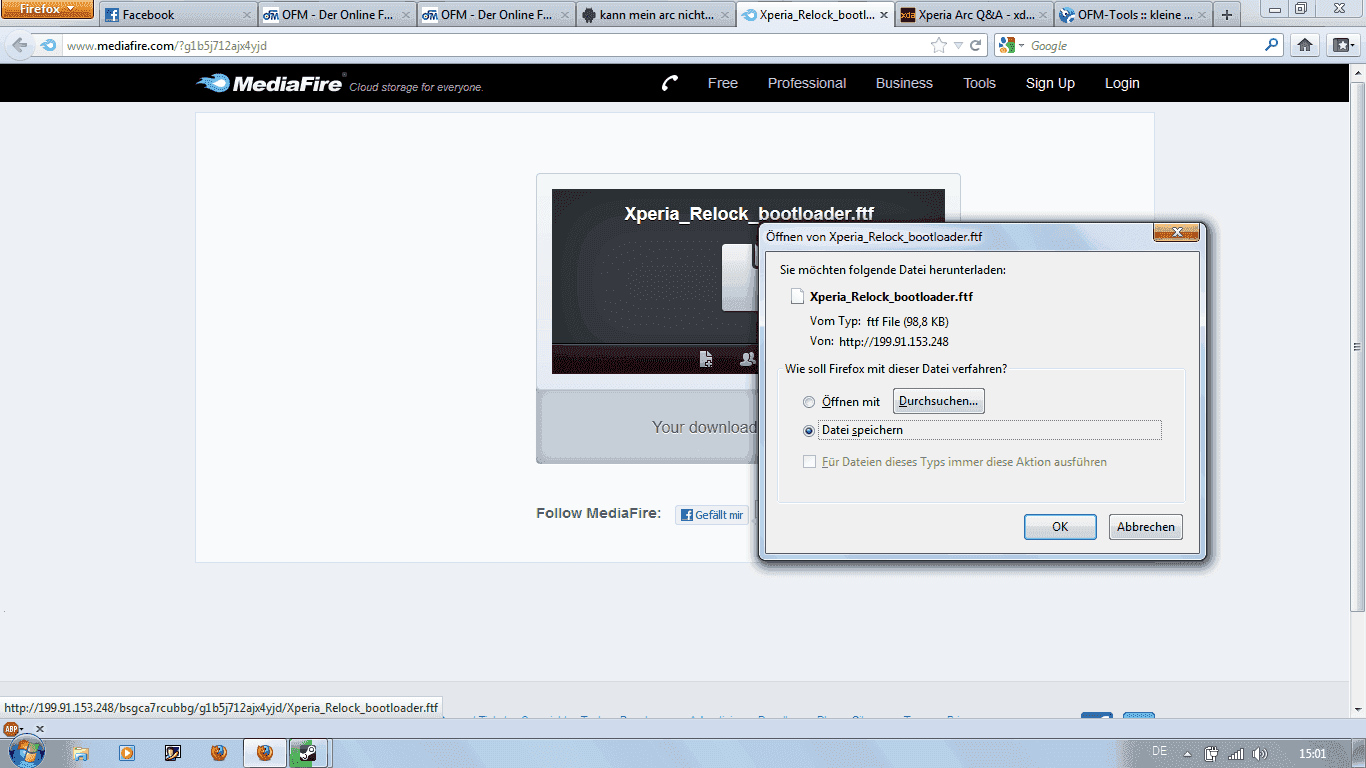Click Abbrechen to cancel the download
The height and width of the screenshot is (768, 1366).
[1146, 527]
